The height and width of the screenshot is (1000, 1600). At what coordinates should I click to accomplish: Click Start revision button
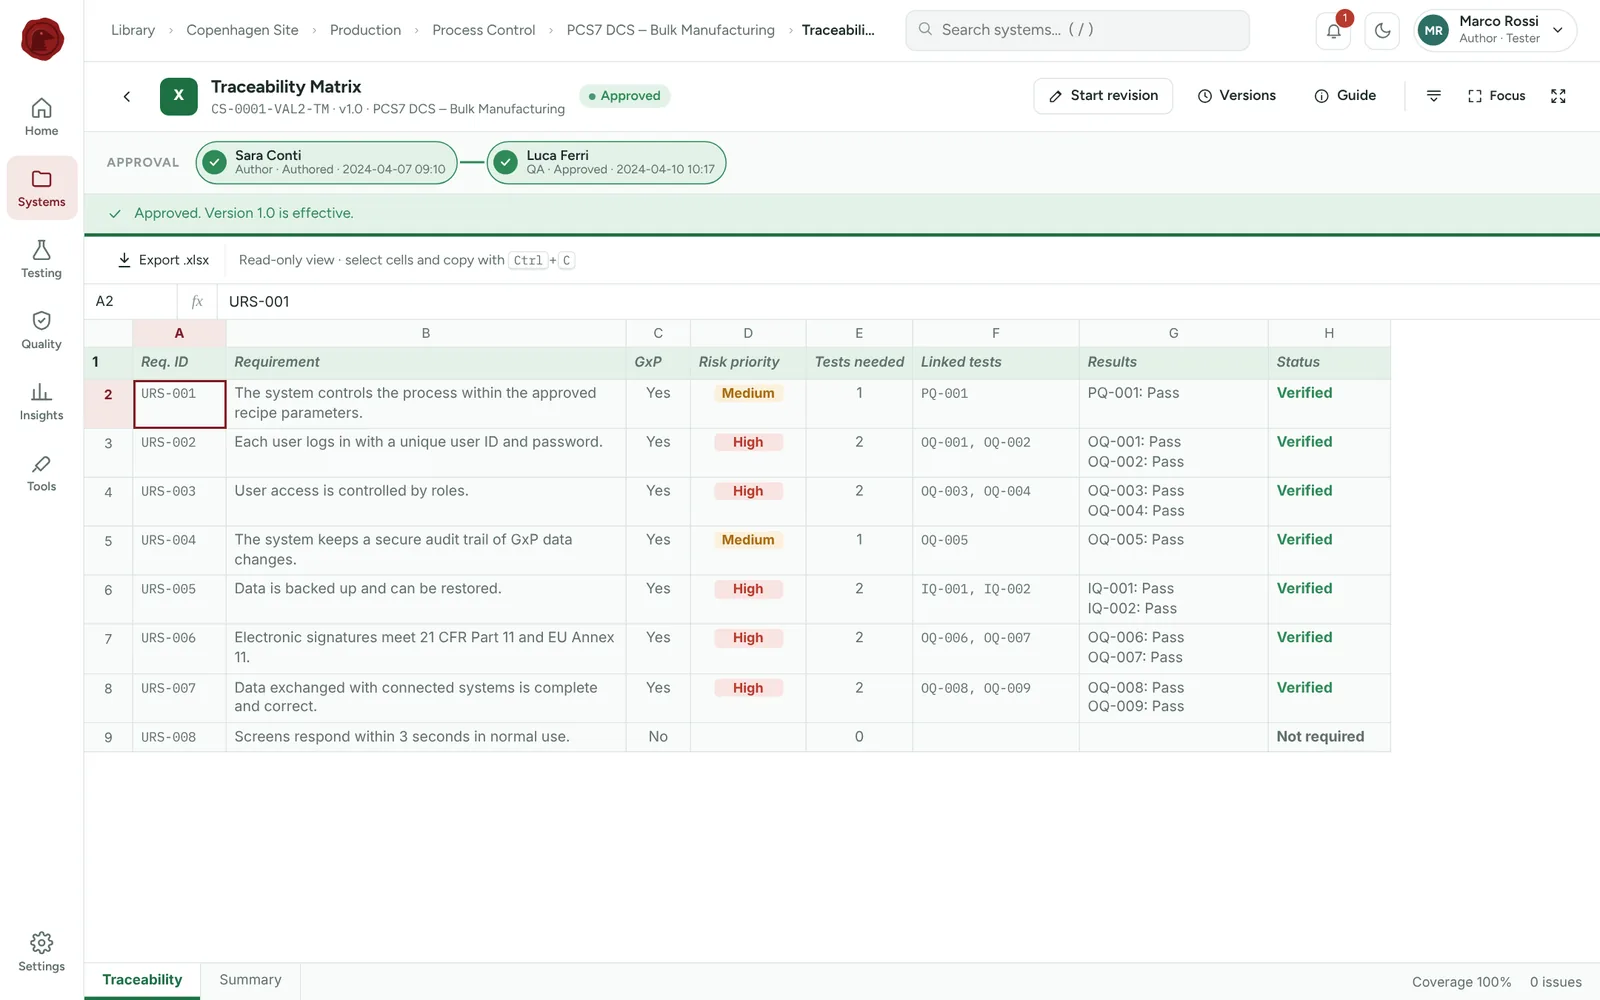point(1103,96)
